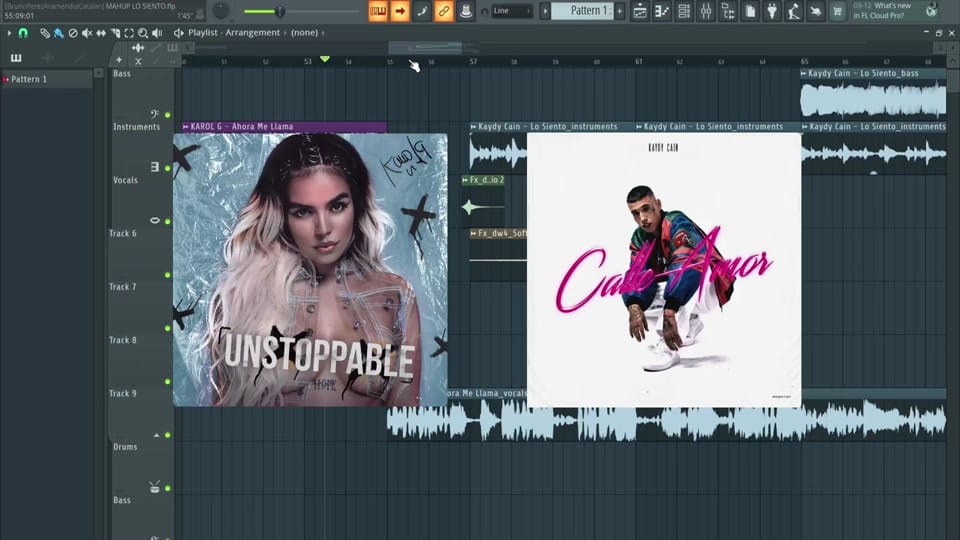Select the Paint brush tool
Screen dimensions: 960x540
59,33
